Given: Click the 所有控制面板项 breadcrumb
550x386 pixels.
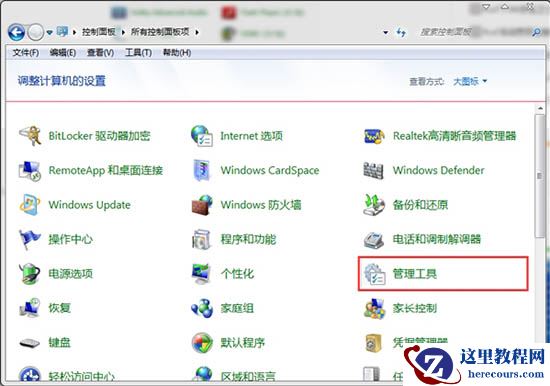Looking at the screenshot, I should point(160,32).
